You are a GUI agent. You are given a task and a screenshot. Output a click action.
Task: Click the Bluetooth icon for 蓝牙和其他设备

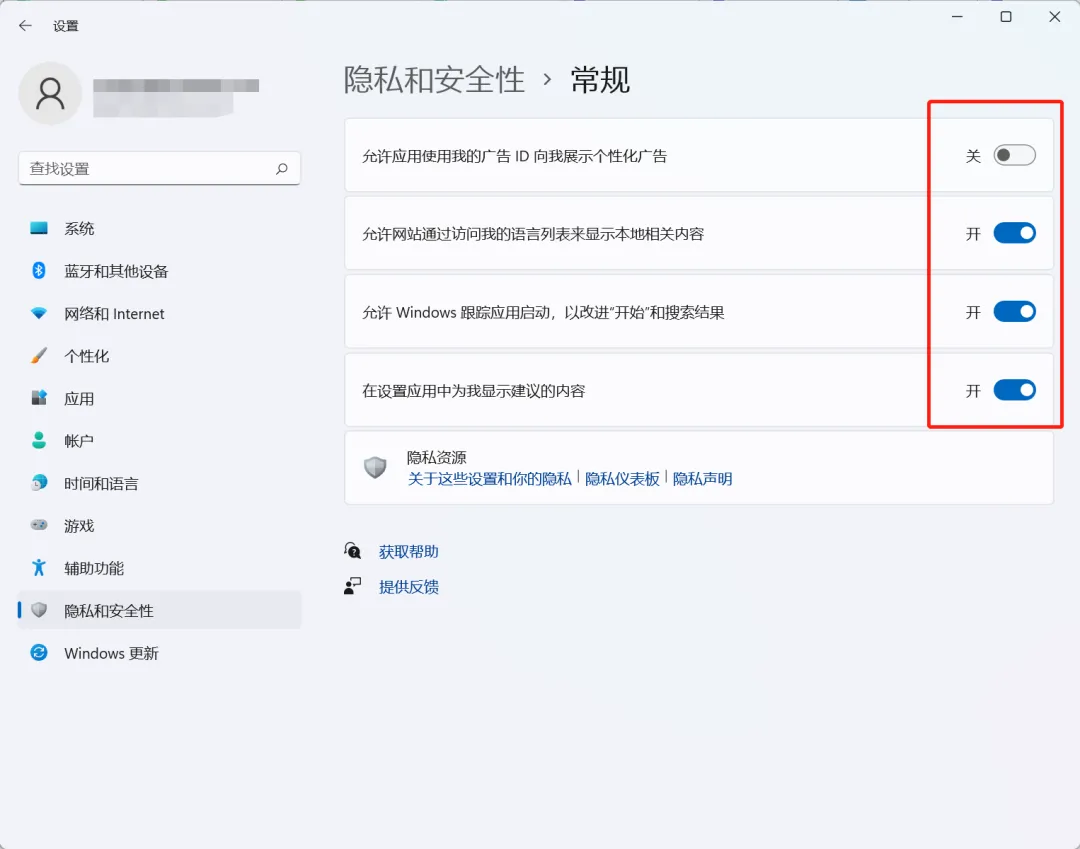[39, 271]
